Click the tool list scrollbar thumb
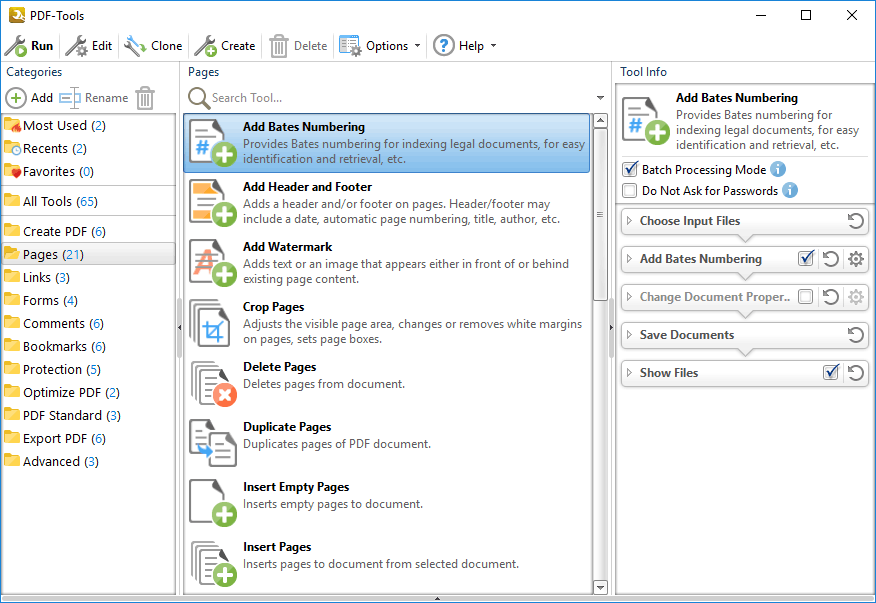The image size is (876, 603). point(600,215)
